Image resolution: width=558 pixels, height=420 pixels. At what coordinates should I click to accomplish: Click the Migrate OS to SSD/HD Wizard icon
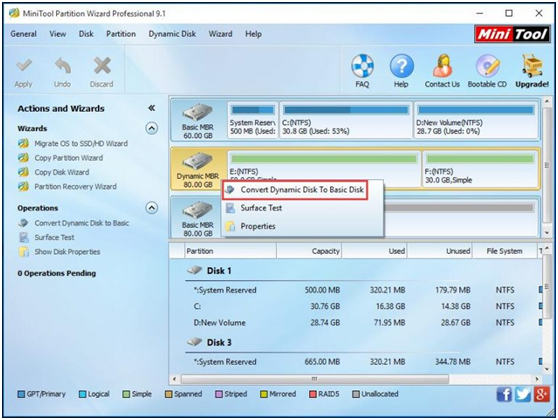[x=23, y=143]
